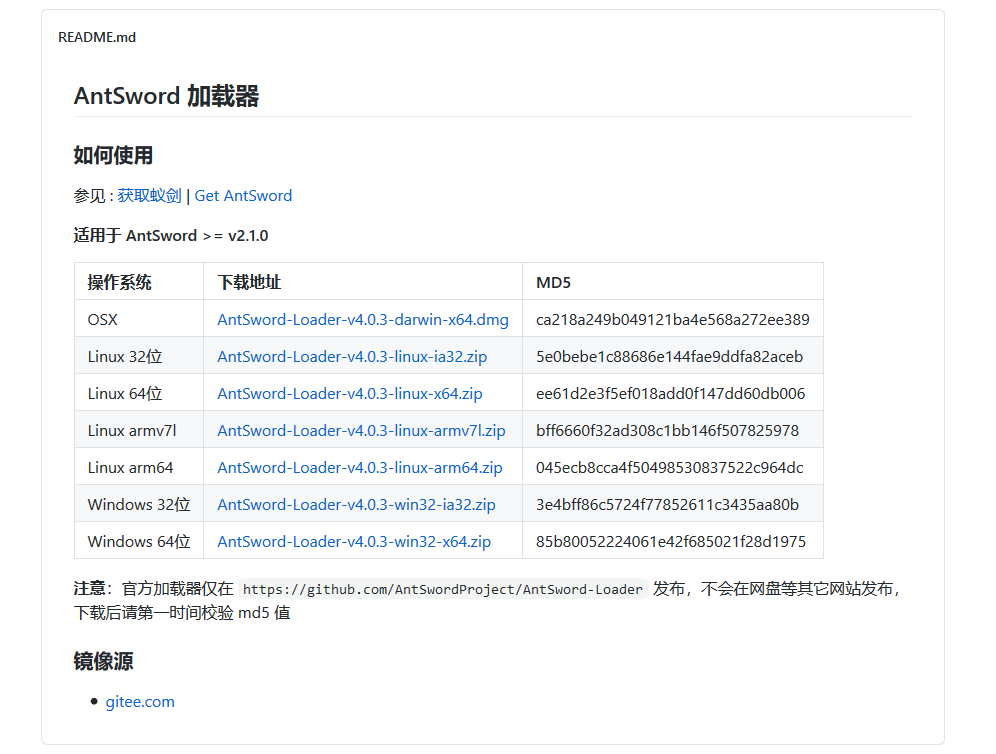Click the bold 注意 label
The width and height of the screenshot is (996, 754).
tap(89, 589)
